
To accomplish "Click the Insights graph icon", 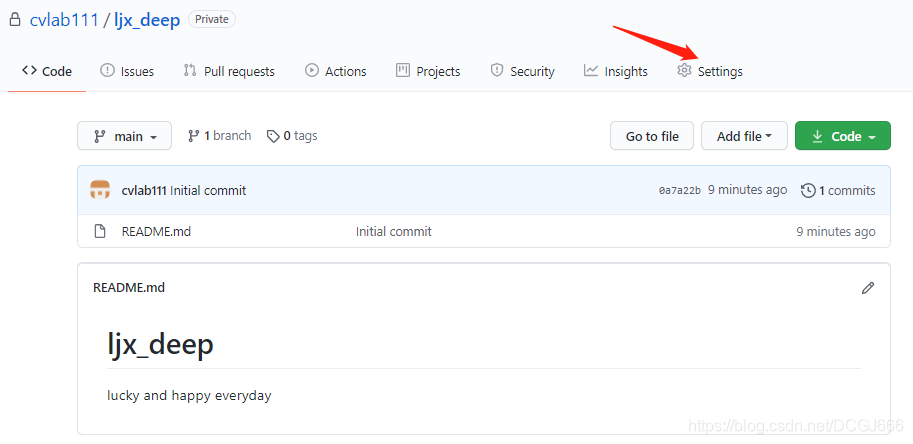I will pos(591,70).
